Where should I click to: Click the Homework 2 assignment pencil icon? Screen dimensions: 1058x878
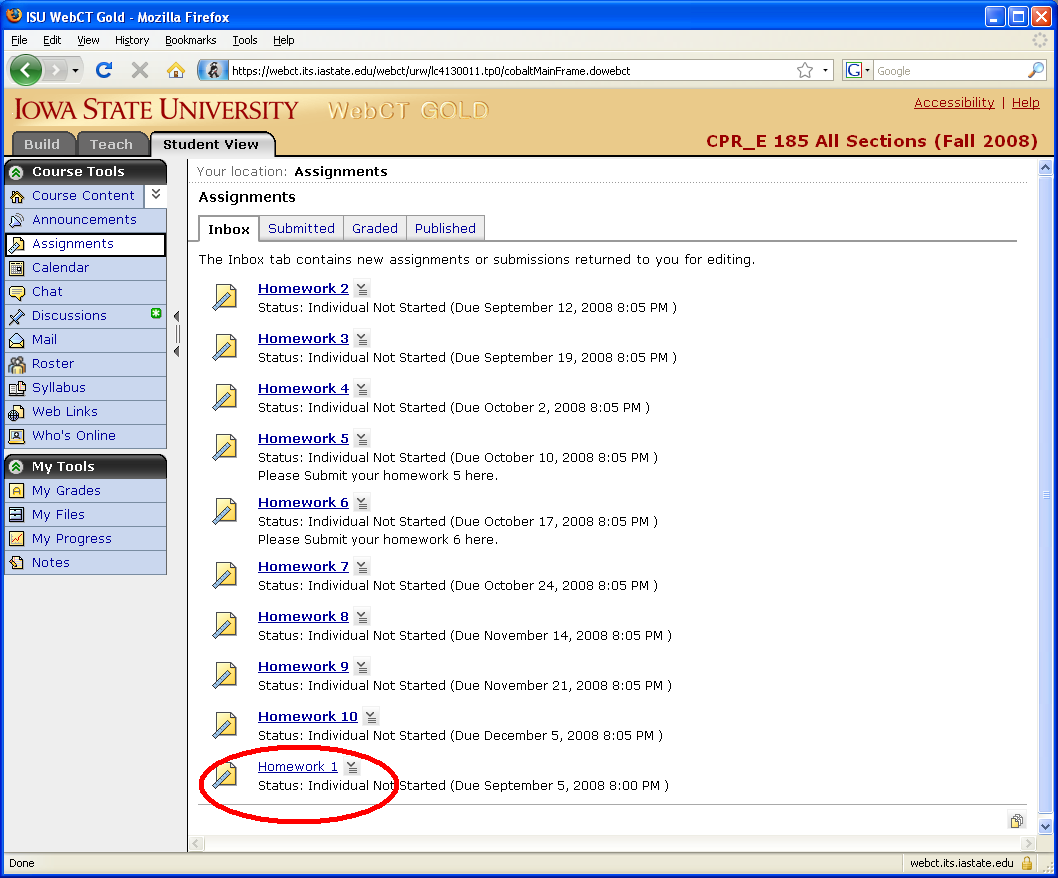point(225,297)
